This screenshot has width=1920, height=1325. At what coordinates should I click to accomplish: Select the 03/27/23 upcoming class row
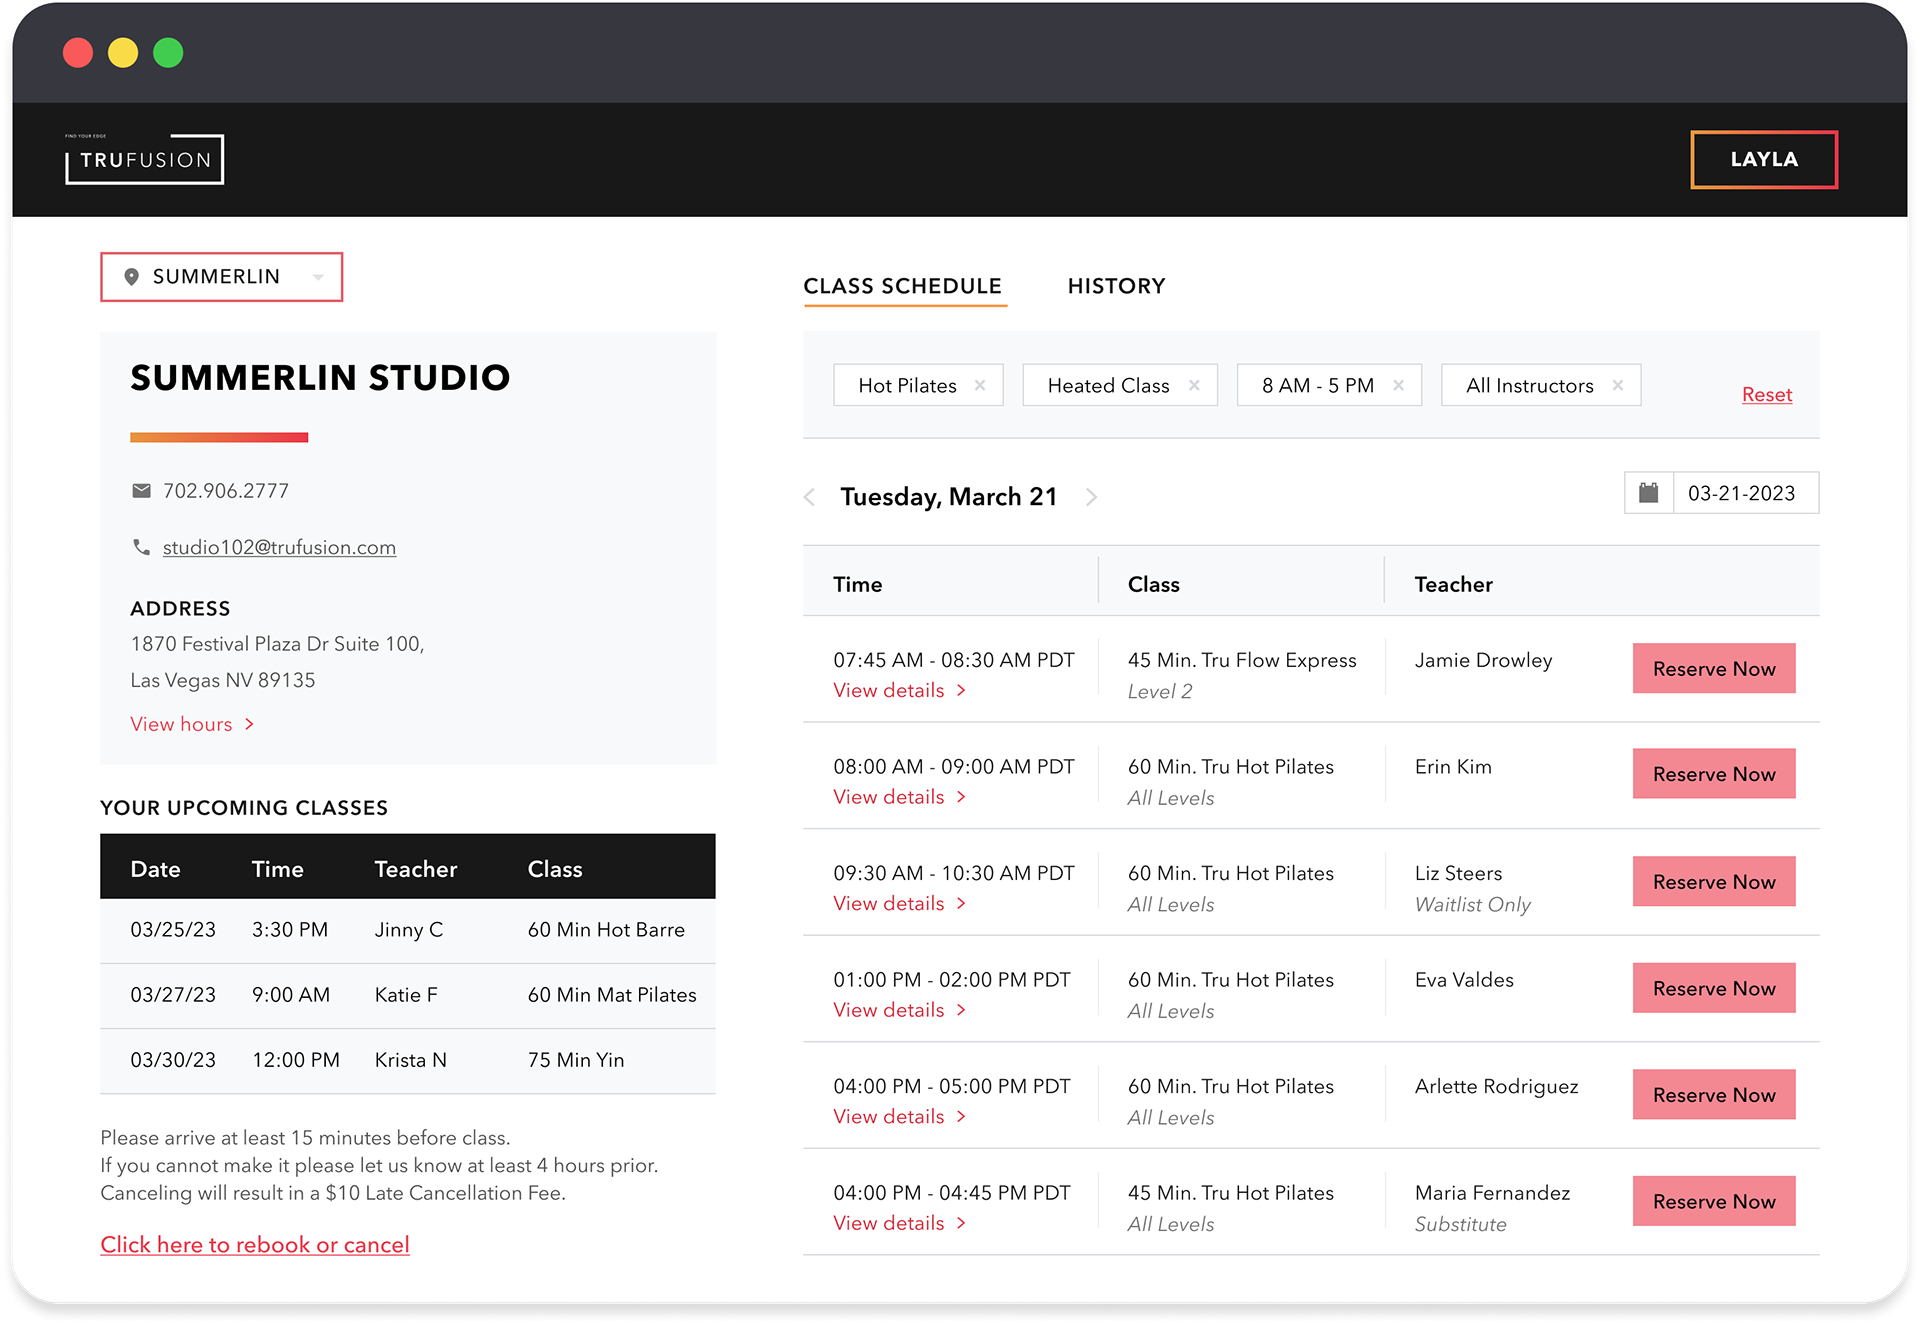click(x=408, y=995)
